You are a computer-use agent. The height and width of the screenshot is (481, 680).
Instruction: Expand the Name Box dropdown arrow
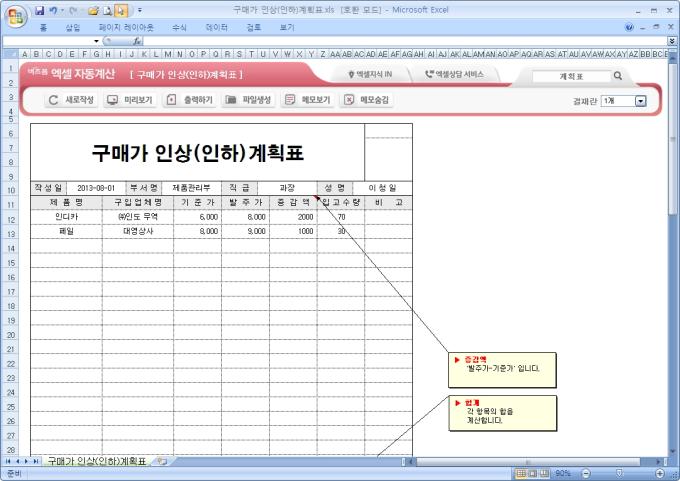(x=96, y=41)
